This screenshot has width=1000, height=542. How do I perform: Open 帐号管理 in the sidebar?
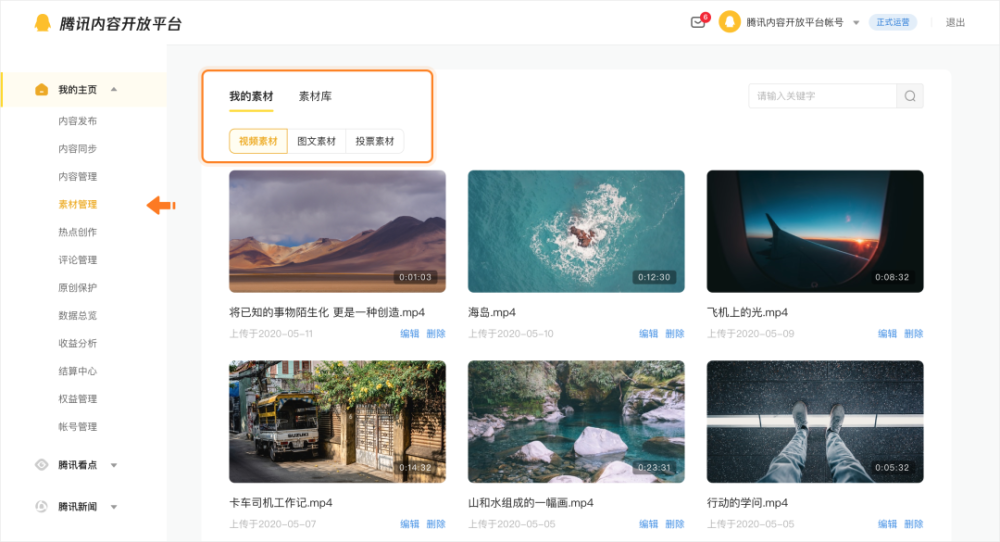point(78,427)
